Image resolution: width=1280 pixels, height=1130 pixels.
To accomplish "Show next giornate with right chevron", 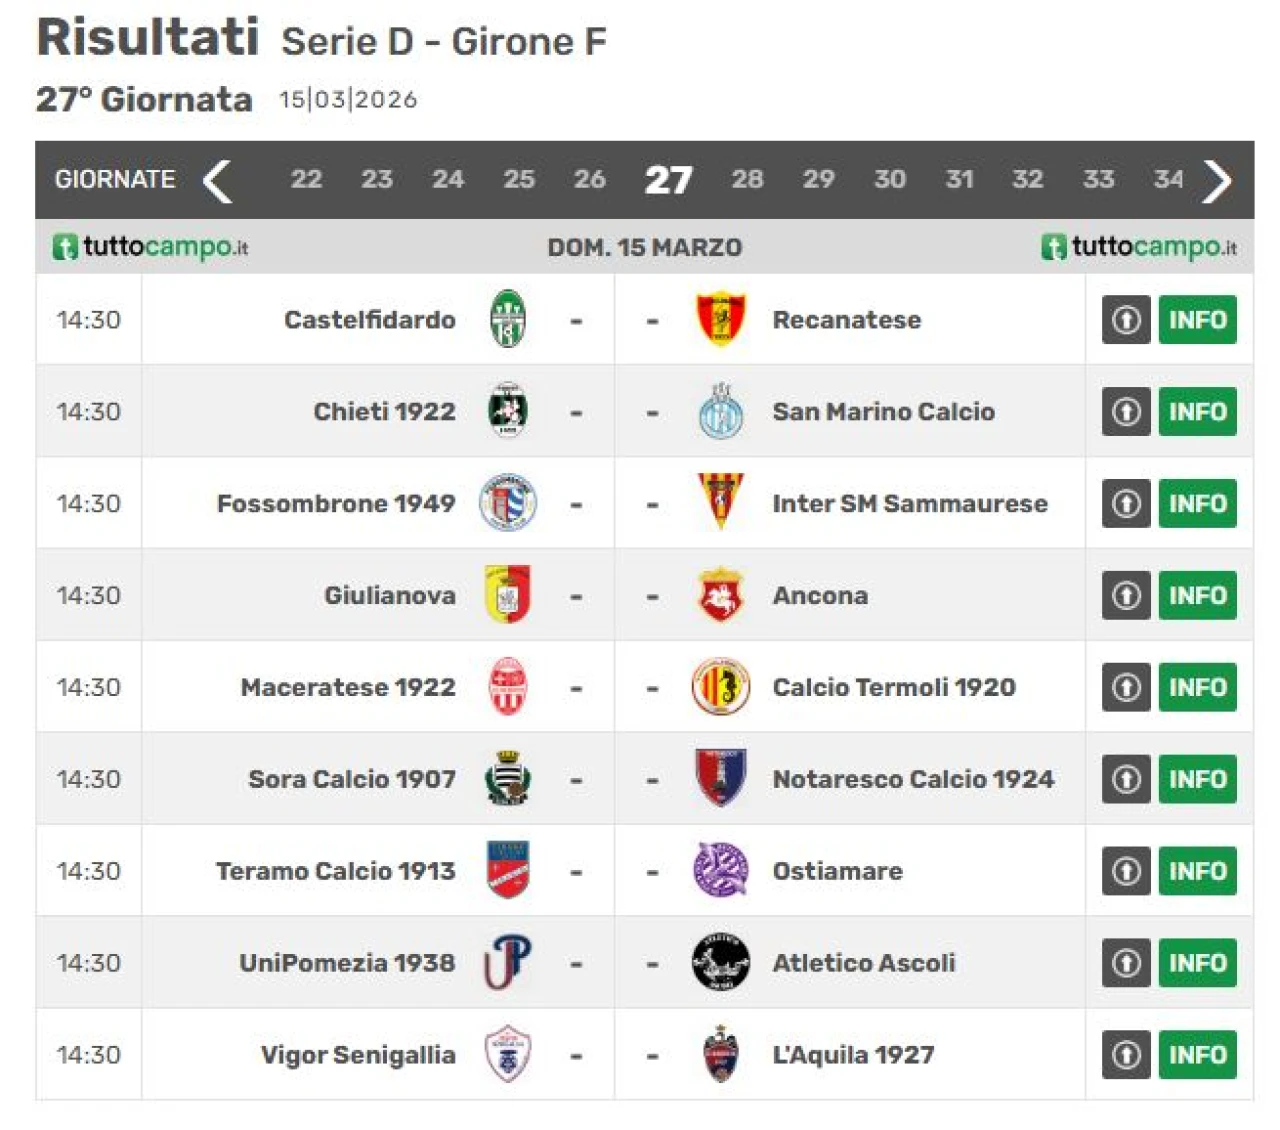I will pyautogui.click(x=1216, y=181).
